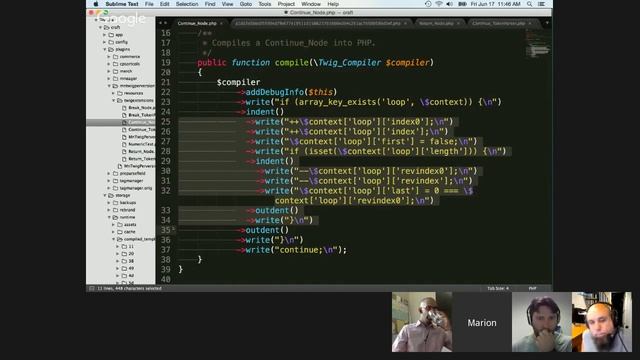Open the Apple menu

96,4
